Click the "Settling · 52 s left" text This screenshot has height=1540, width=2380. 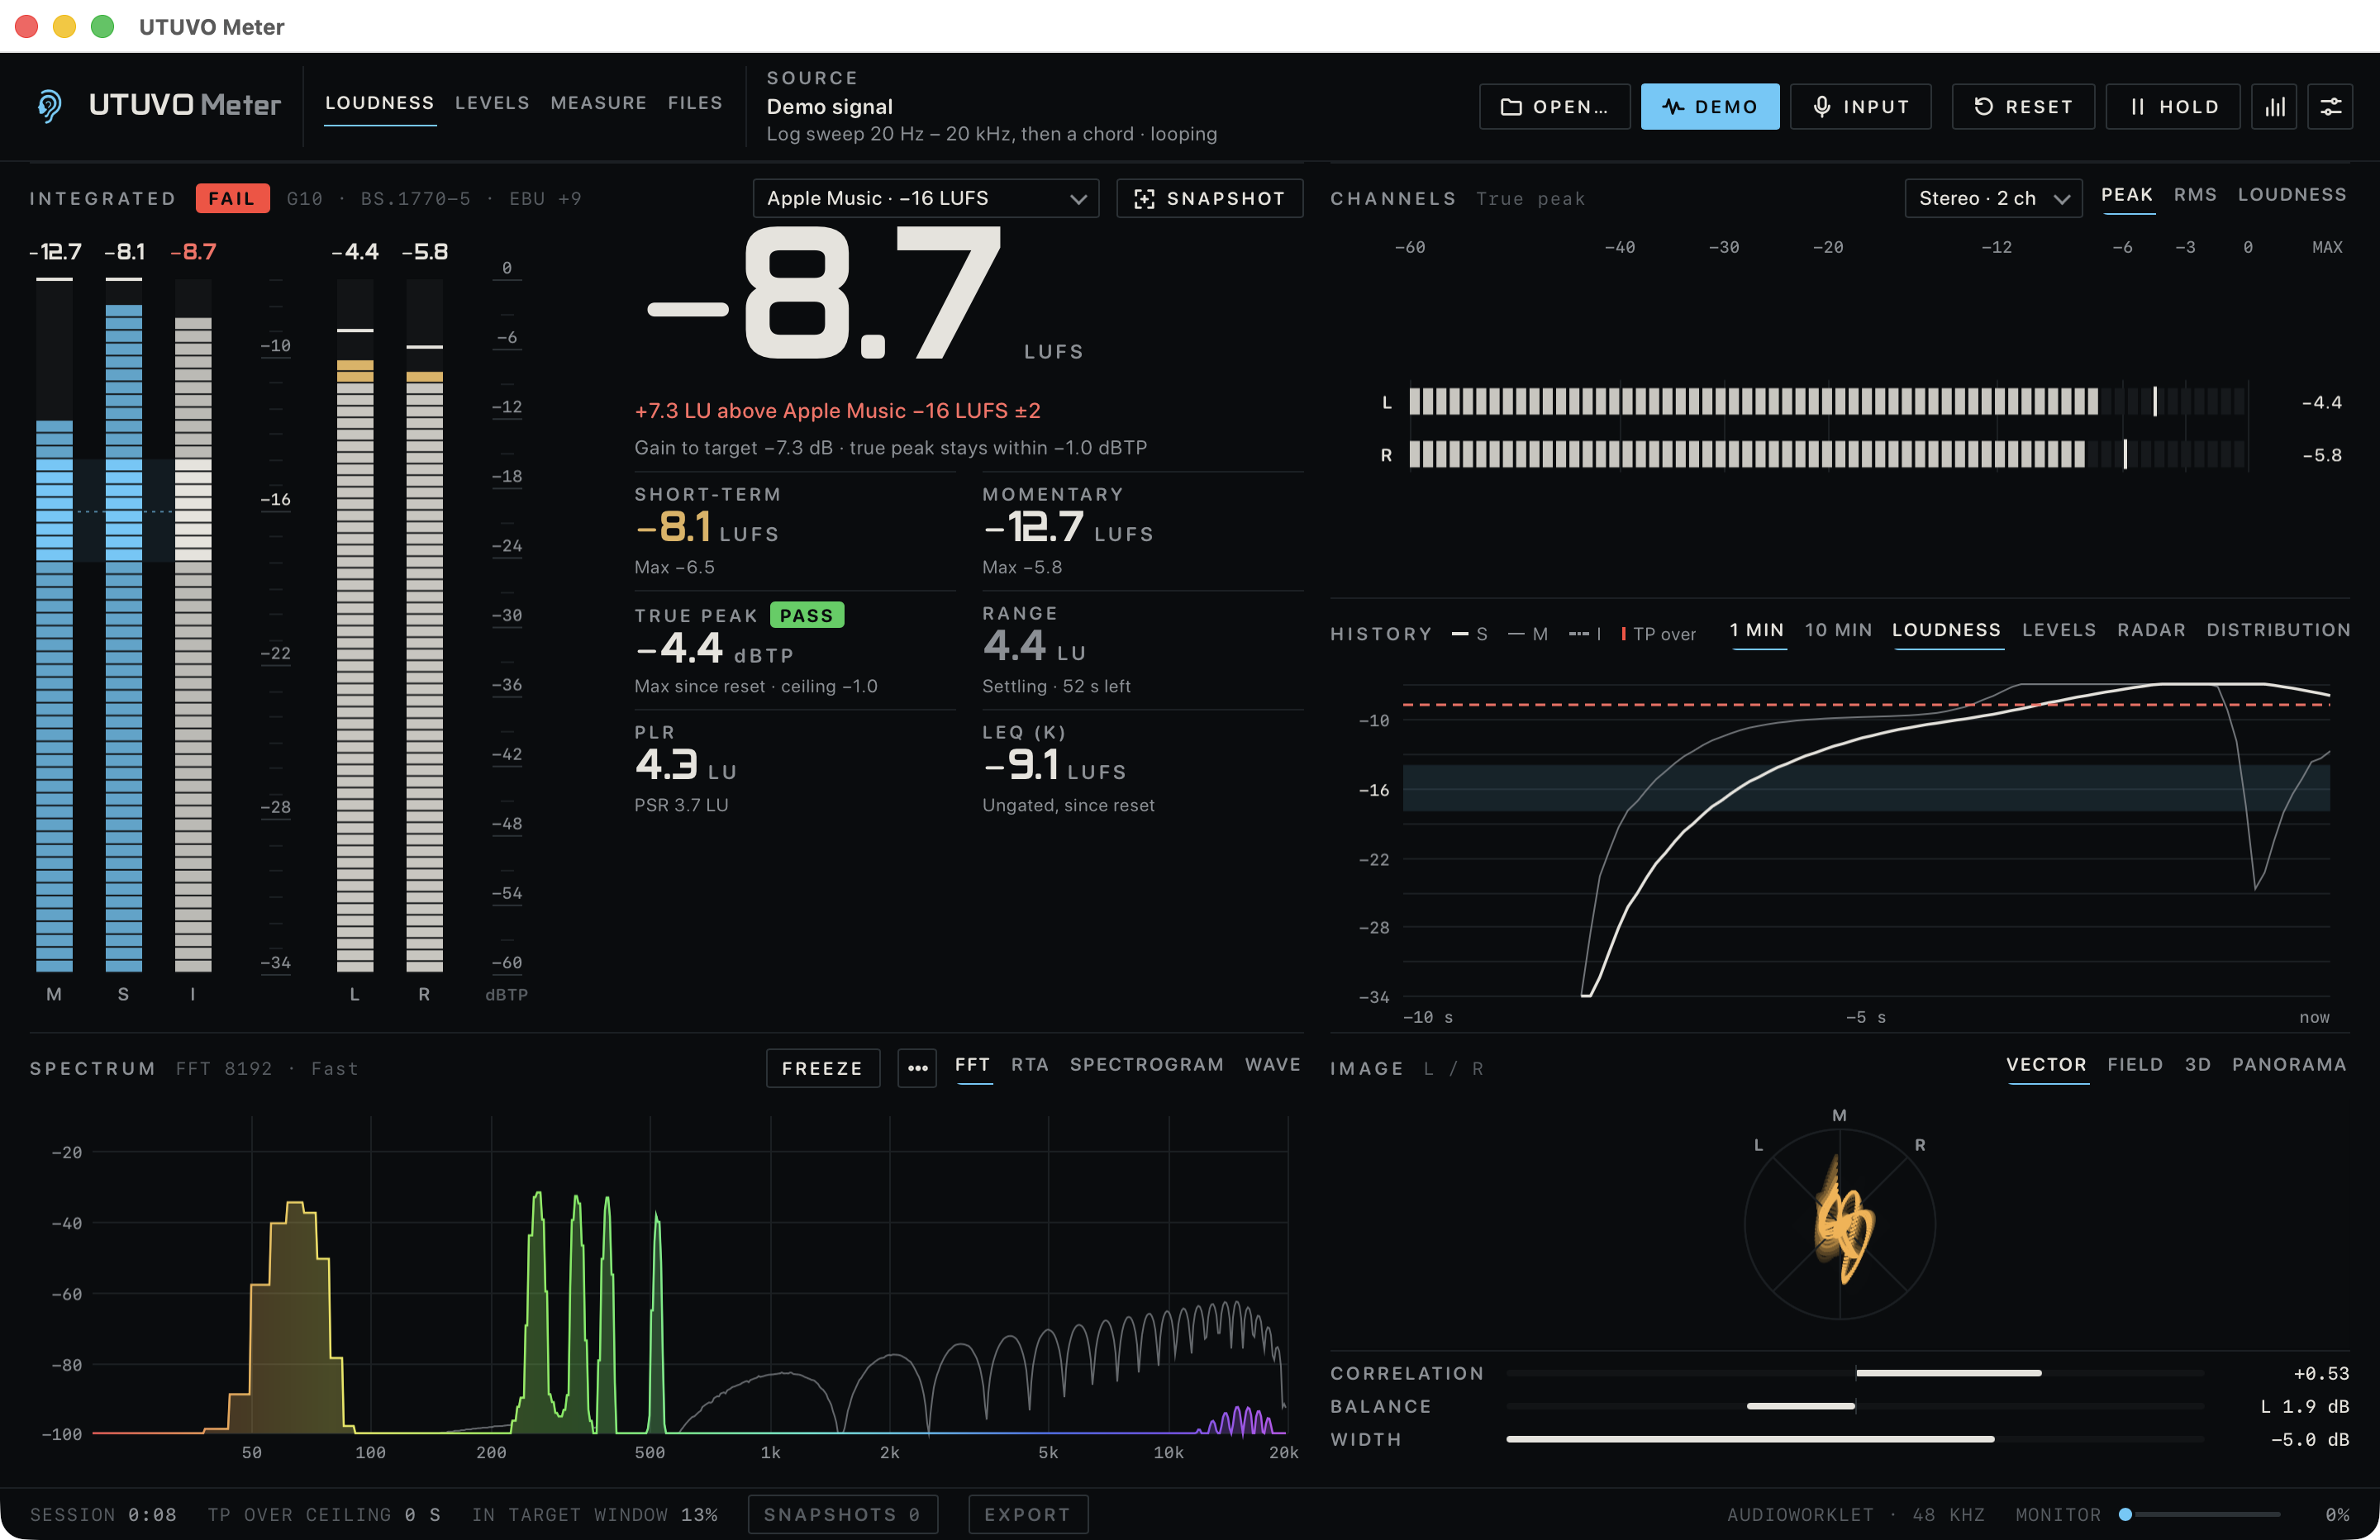pyautogui.click(x=1056, y=686)
